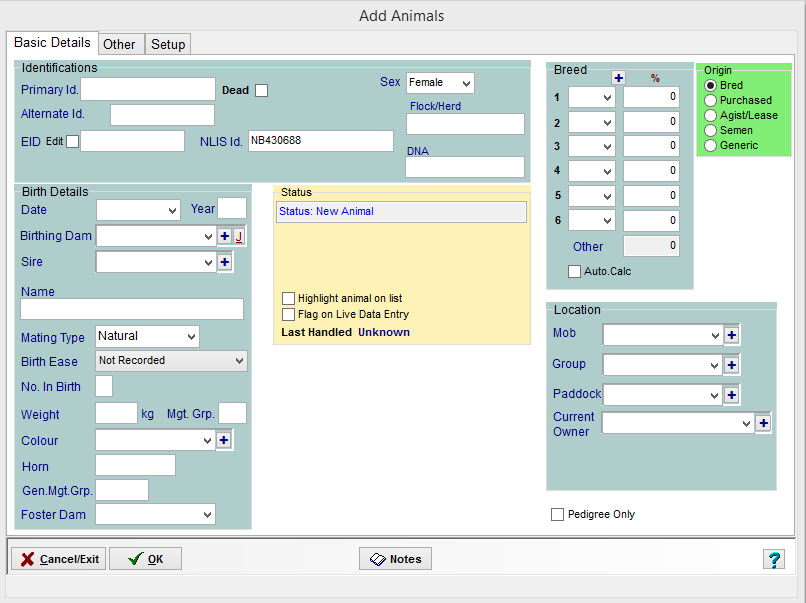
Task: Add a new Paddock with plus icon
Action: pos(731,395)
